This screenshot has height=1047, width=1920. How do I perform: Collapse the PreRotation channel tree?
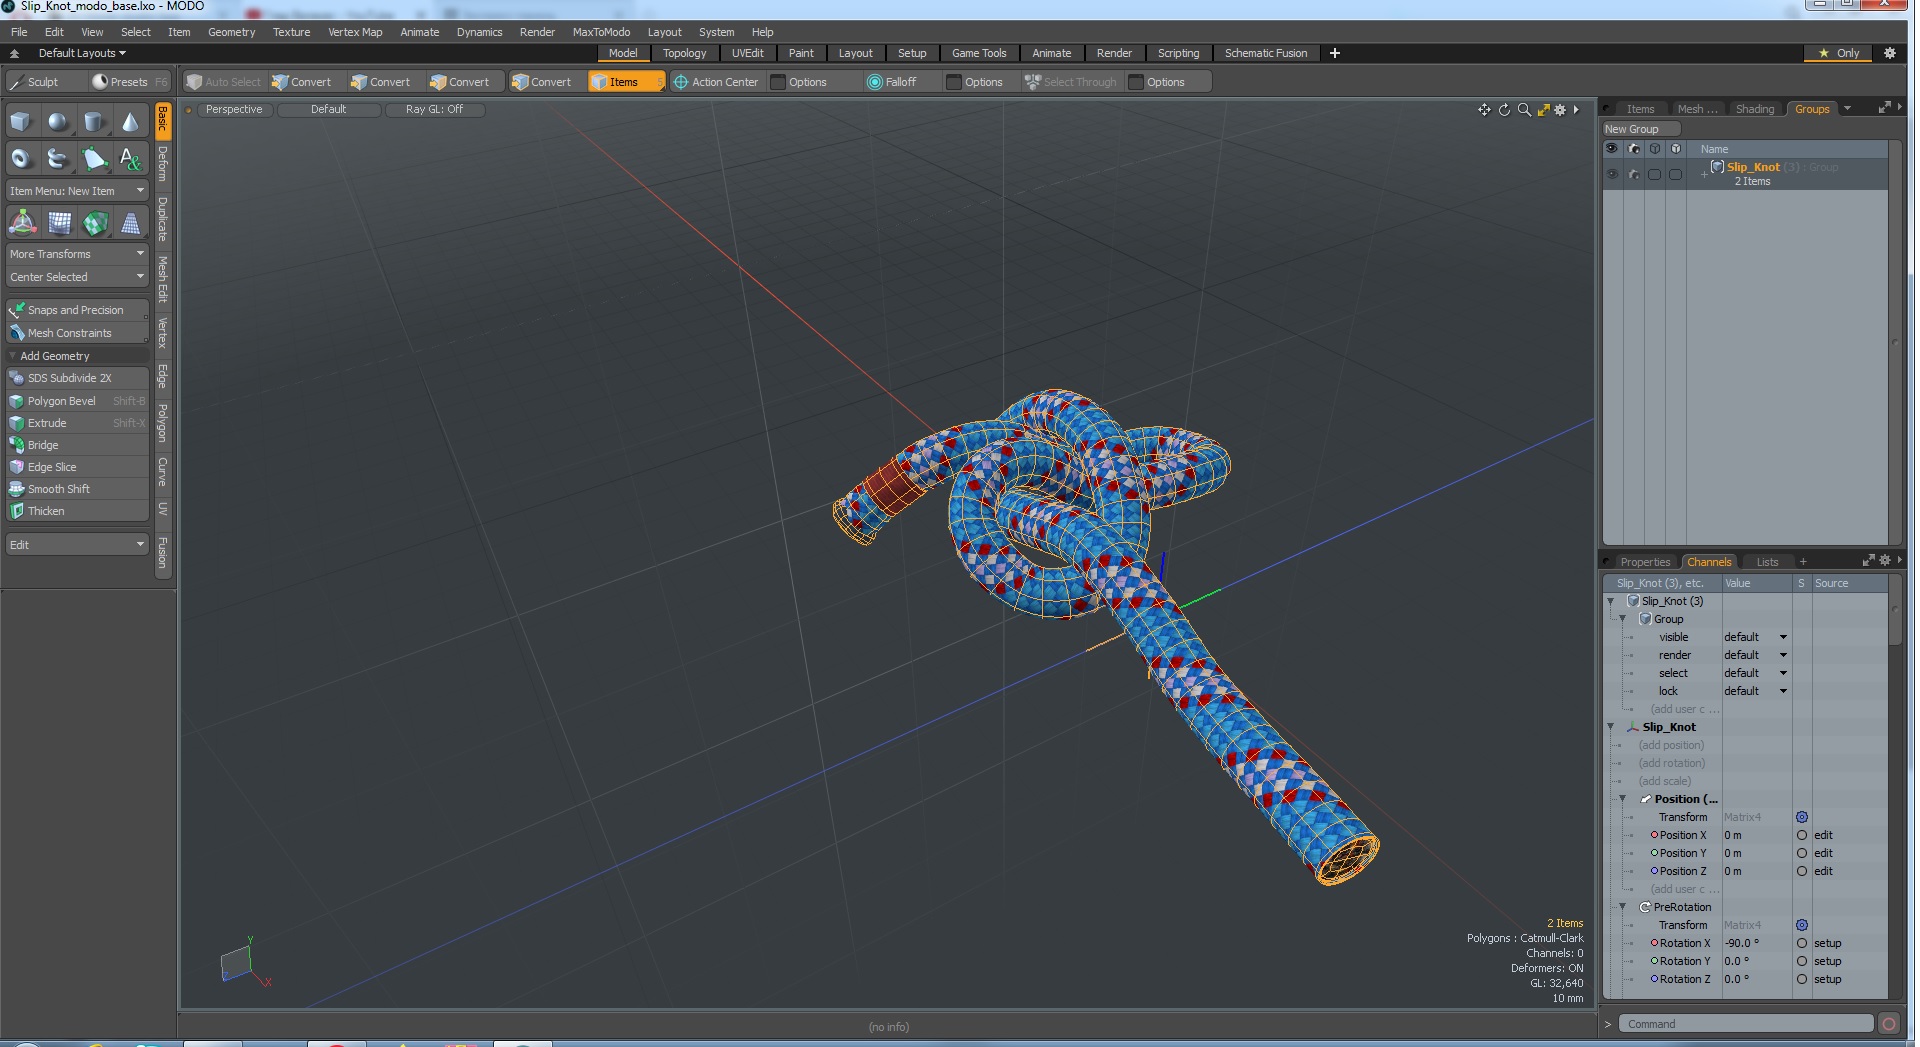[x=1623, y=907]
